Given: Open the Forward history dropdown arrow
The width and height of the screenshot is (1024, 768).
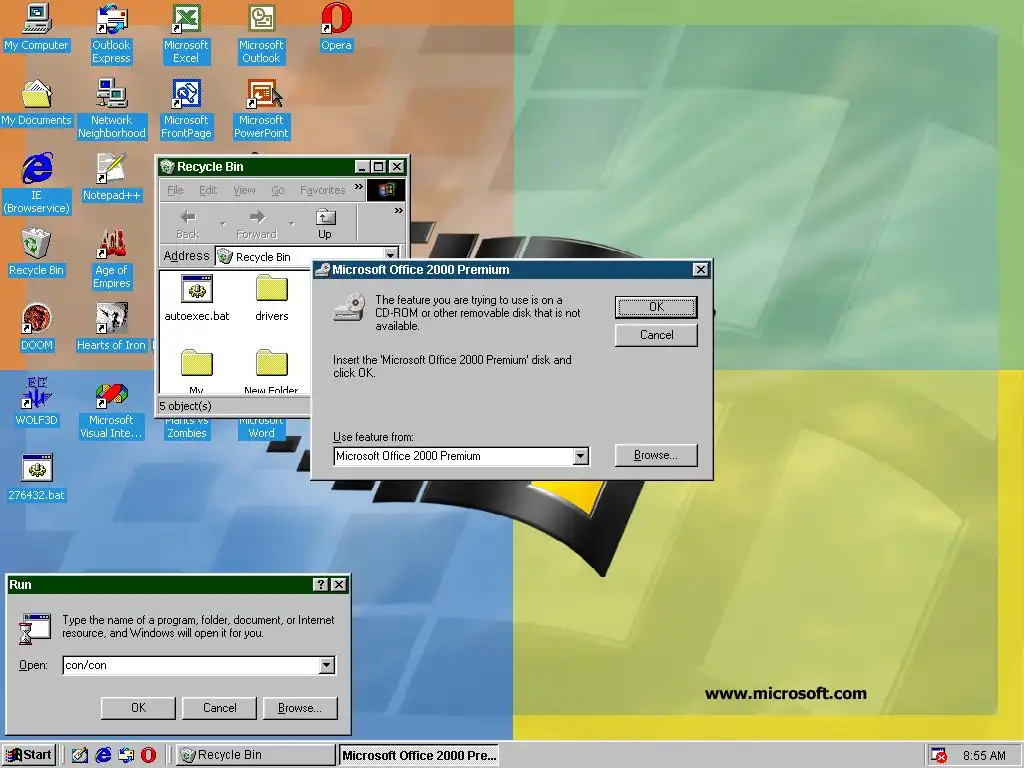Looking at the screenshot, I should [x=291, y=224].
